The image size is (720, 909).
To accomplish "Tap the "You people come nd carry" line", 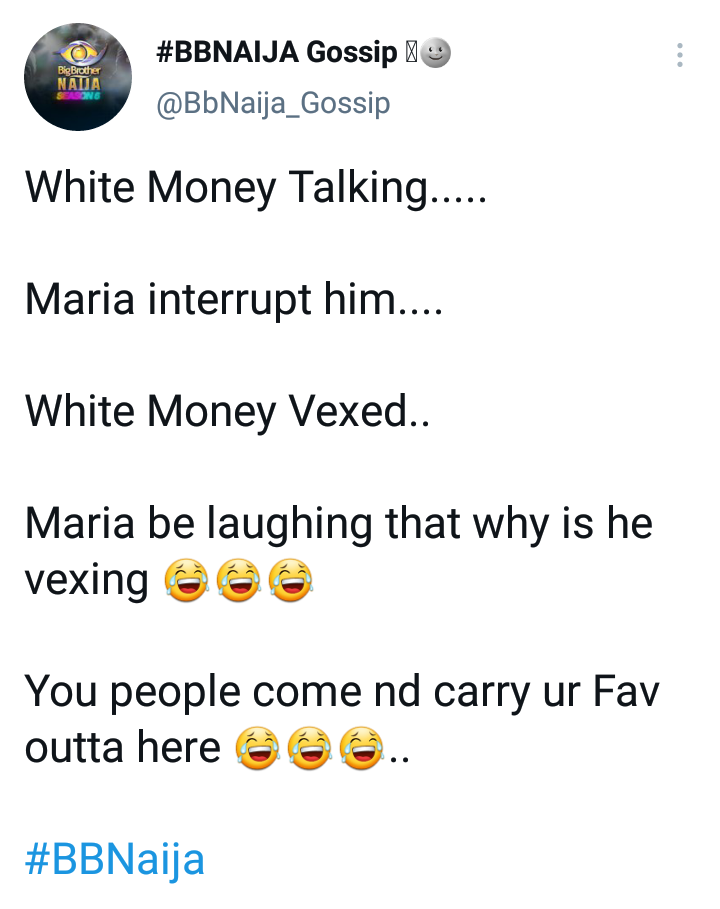I will (342, 692).
